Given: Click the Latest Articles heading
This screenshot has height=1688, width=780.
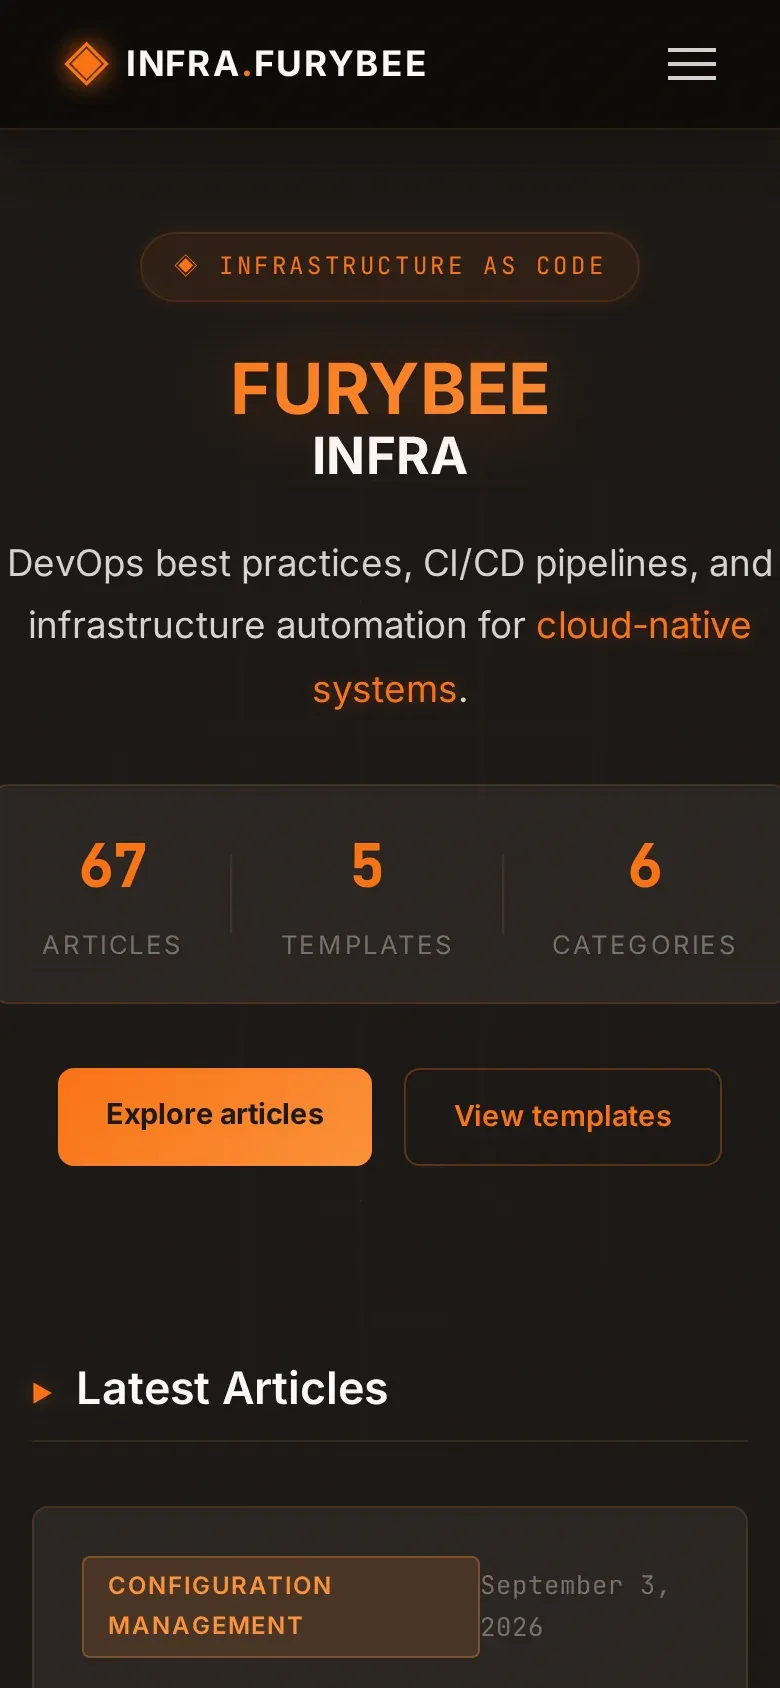Looking at the screenshot, I should (232, 1388).
